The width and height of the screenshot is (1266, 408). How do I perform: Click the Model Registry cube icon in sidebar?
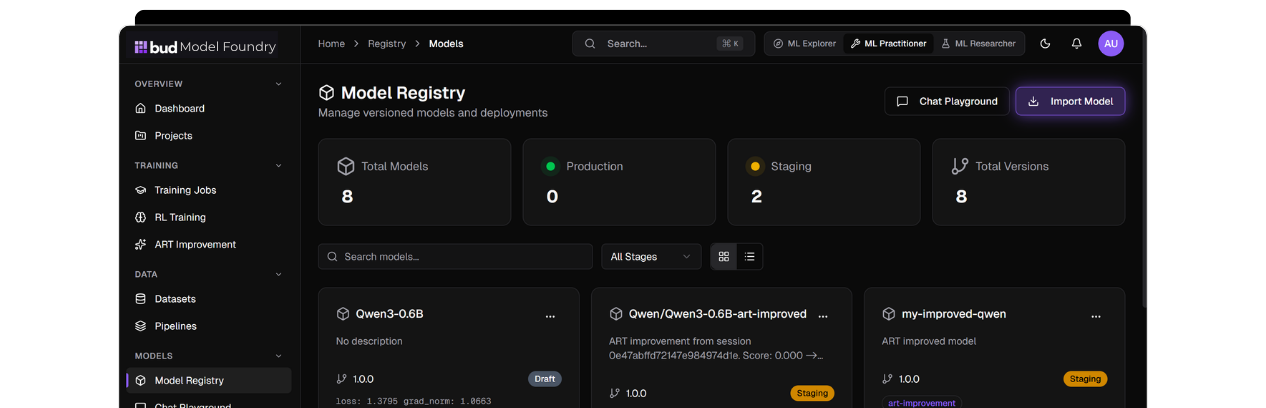point(141,380)
